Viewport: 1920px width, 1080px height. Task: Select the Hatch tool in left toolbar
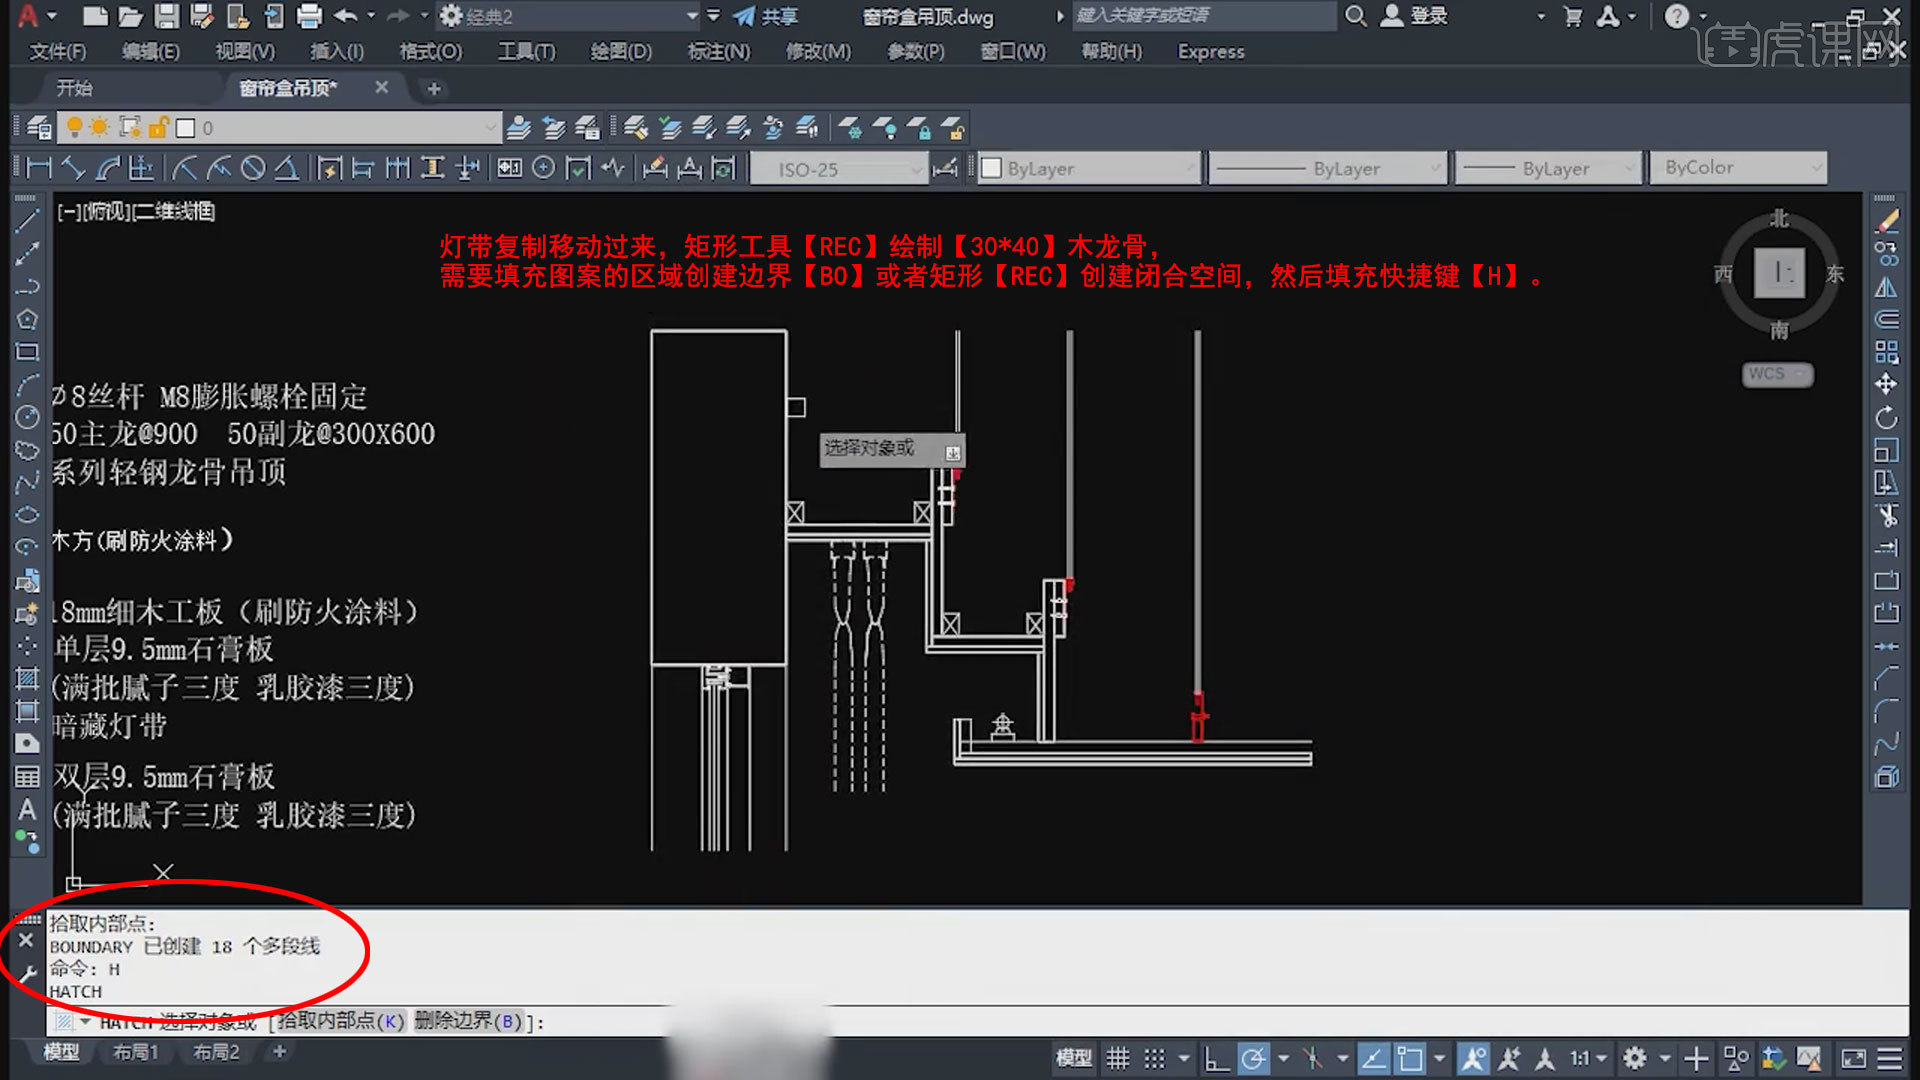point(27,678)
